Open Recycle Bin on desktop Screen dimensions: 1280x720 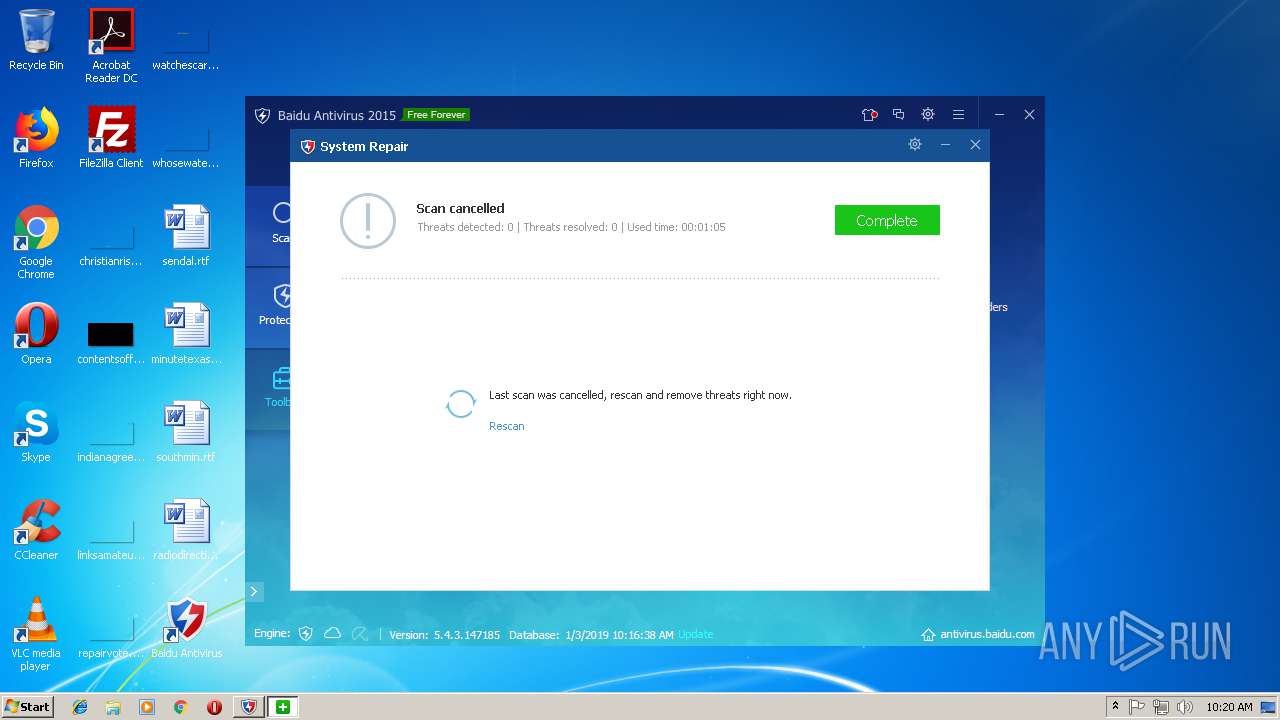tap(36, 41)
